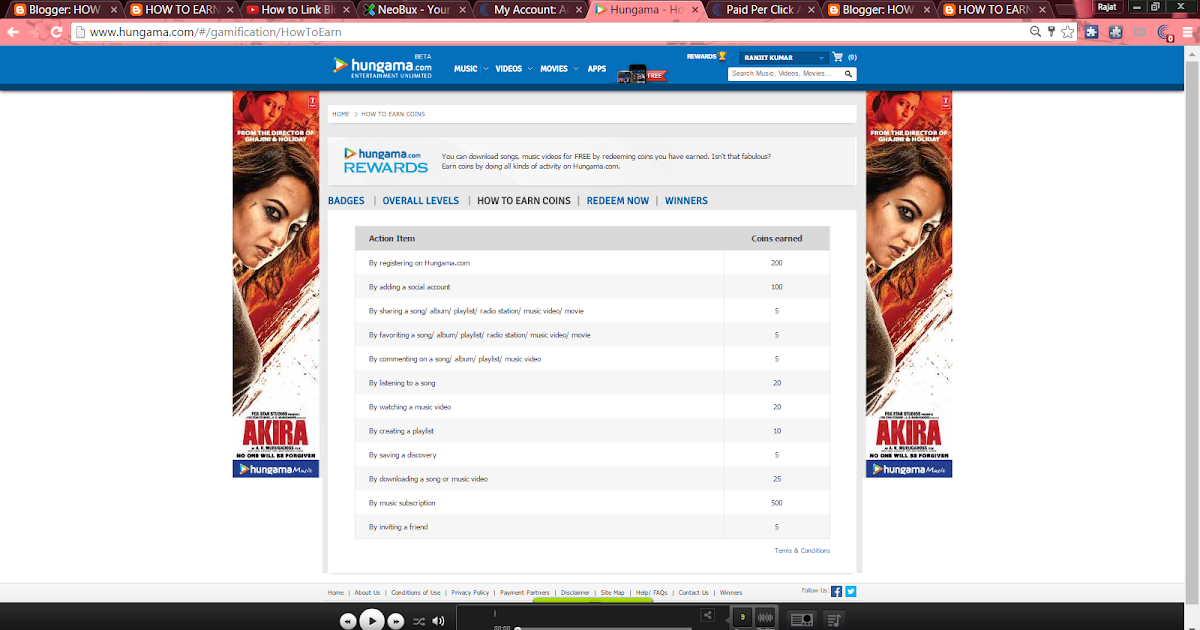Click the bookmark star in the address bar
This screenshot has height=630, width=1200.
[1068, 32]
